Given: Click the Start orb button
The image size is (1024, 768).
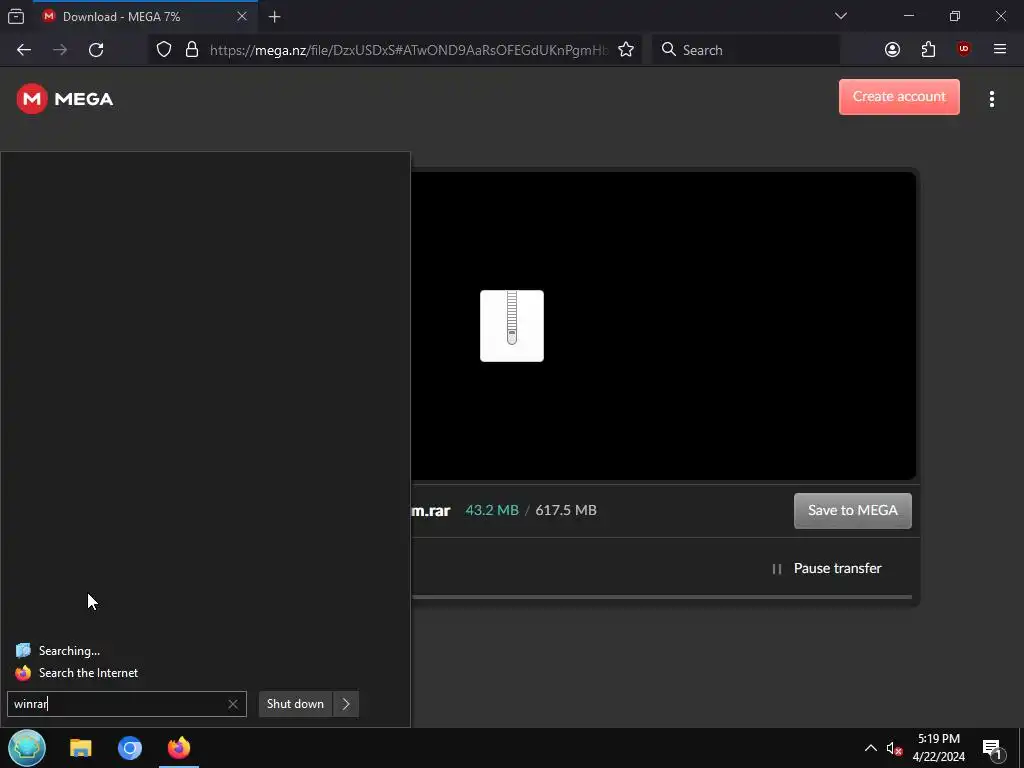Looking at the screenshot, I should pyautogui.click(x=27, y=748).
